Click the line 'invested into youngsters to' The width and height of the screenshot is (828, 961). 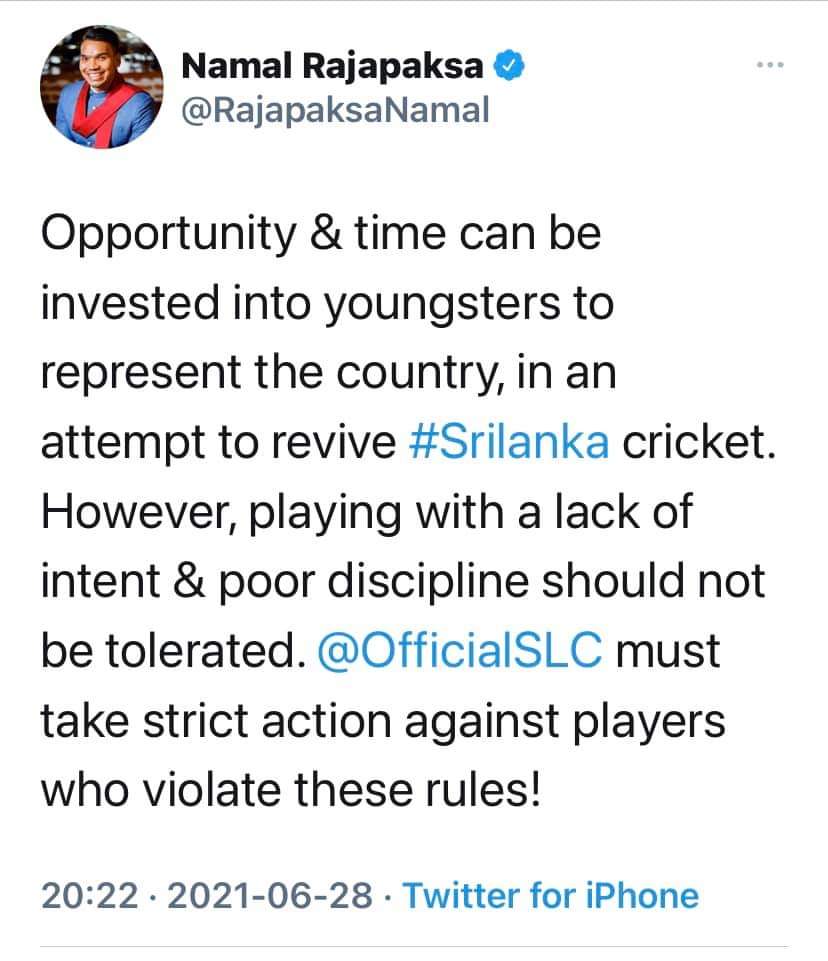tap(327, 305)
